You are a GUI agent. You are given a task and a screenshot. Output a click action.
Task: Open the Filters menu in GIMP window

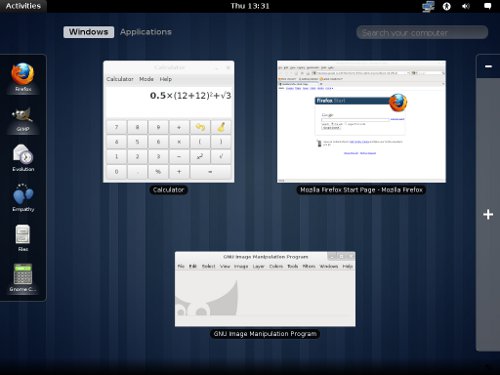[x=309, y=266]
